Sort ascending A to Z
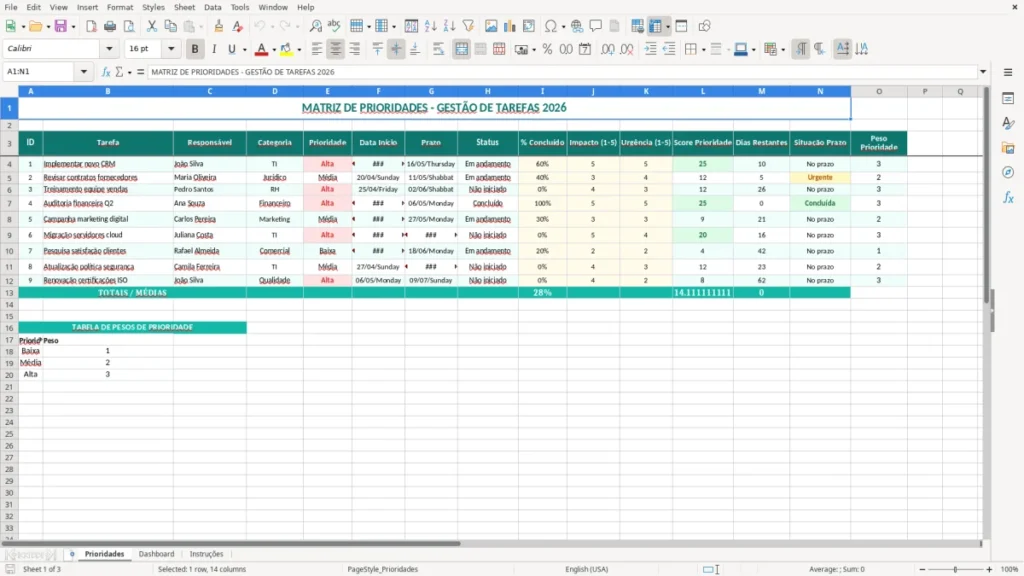Image resolution: width=1024 pixels, height=576 pixels. 430,26
